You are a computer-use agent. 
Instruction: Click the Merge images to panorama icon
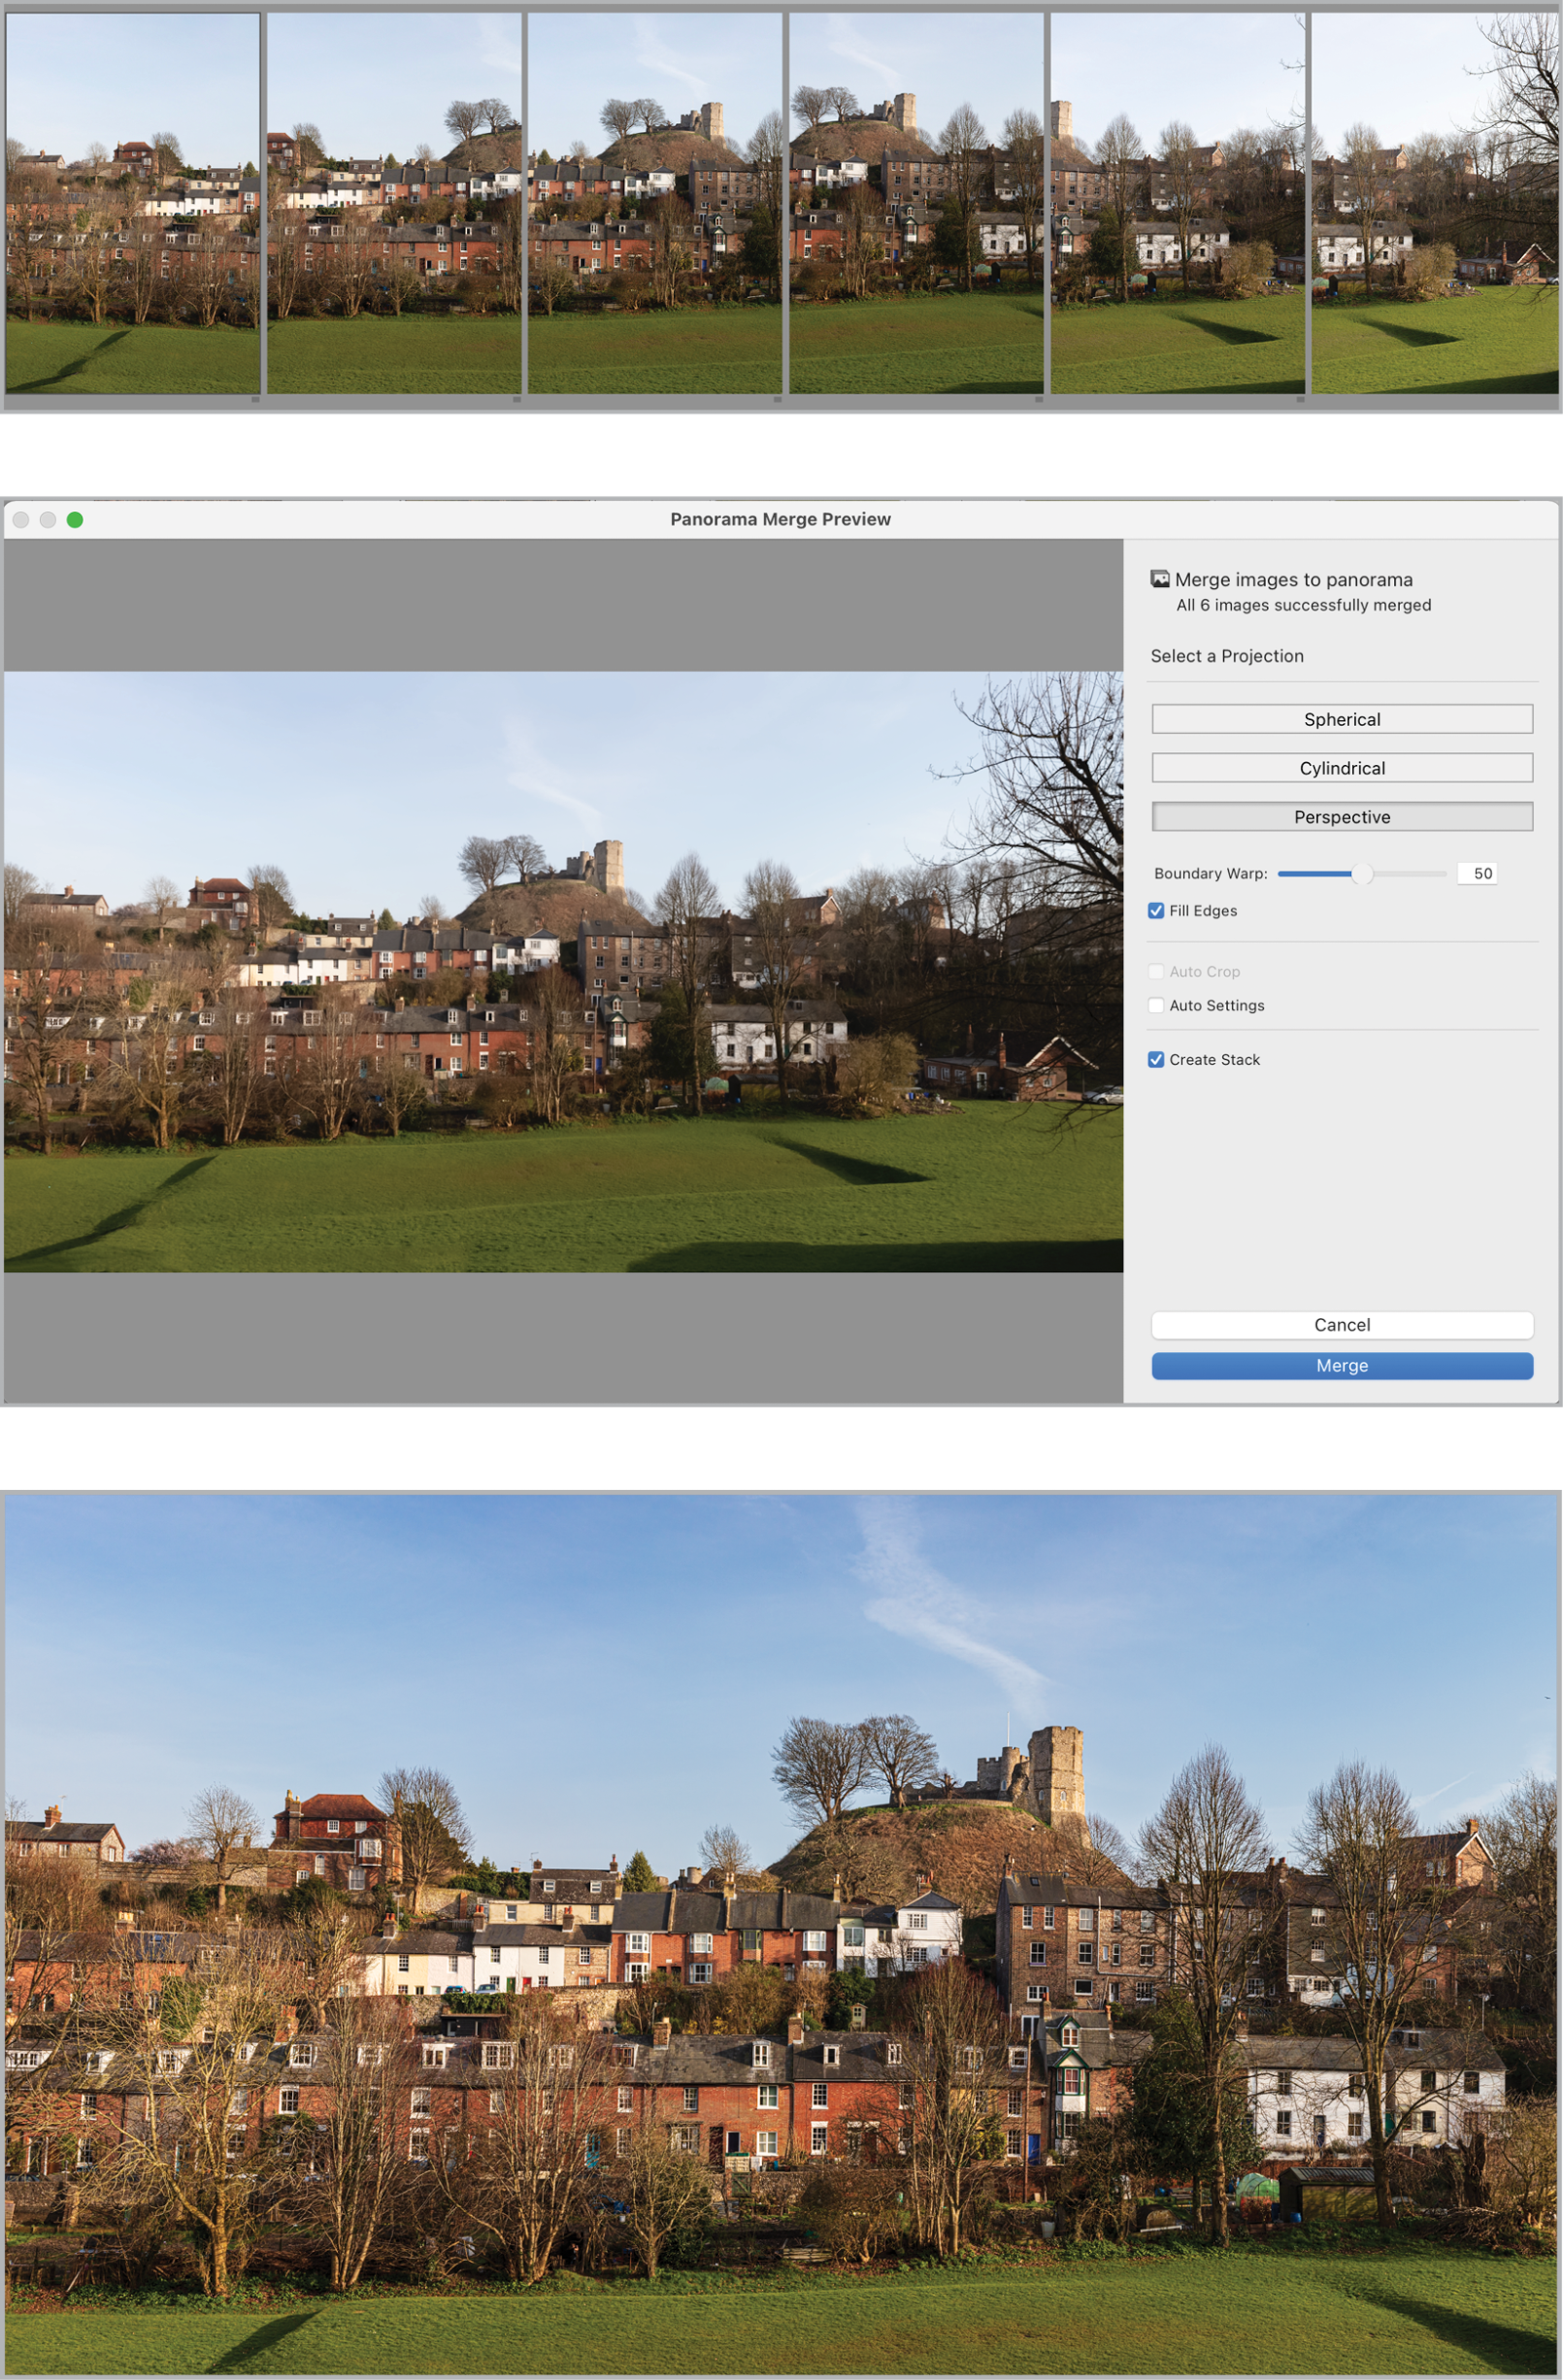point(1159,579)
